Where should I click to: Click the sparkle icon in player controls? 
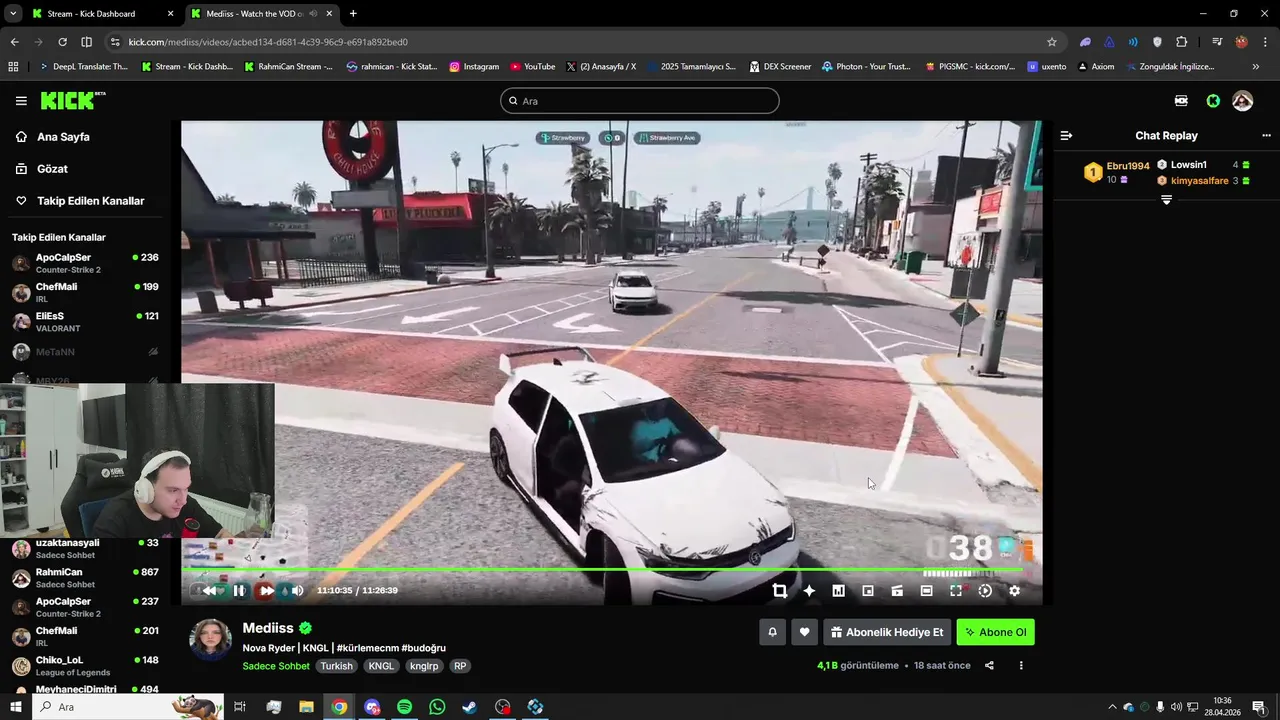[809, 591]
